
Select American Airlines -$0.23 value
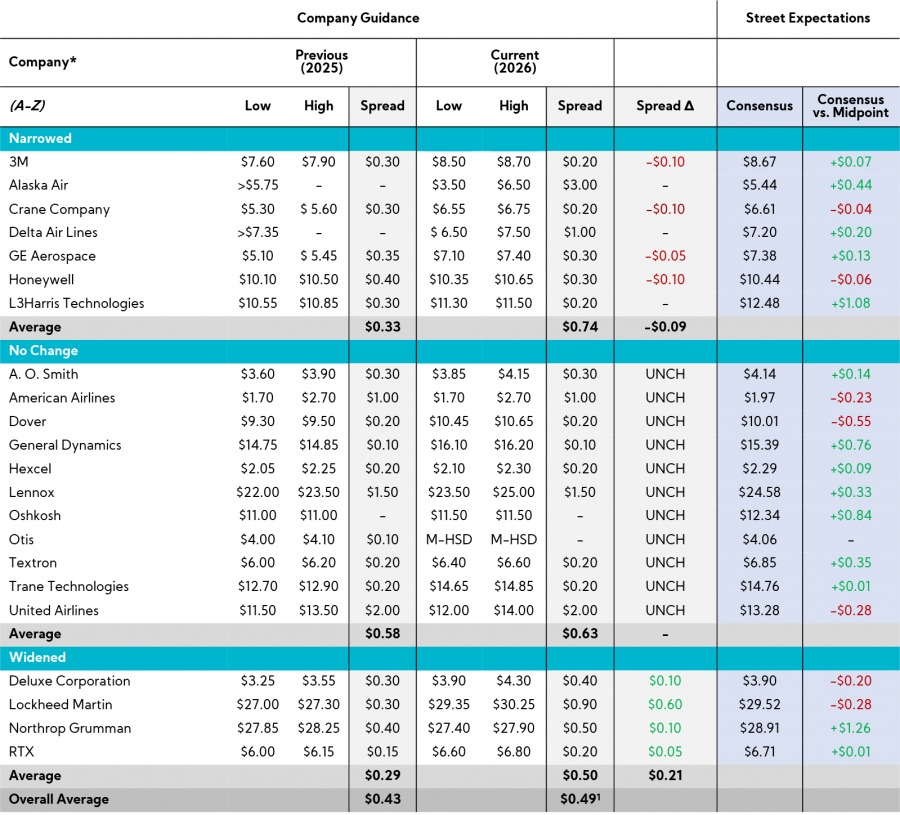click(x=851, y=398)
